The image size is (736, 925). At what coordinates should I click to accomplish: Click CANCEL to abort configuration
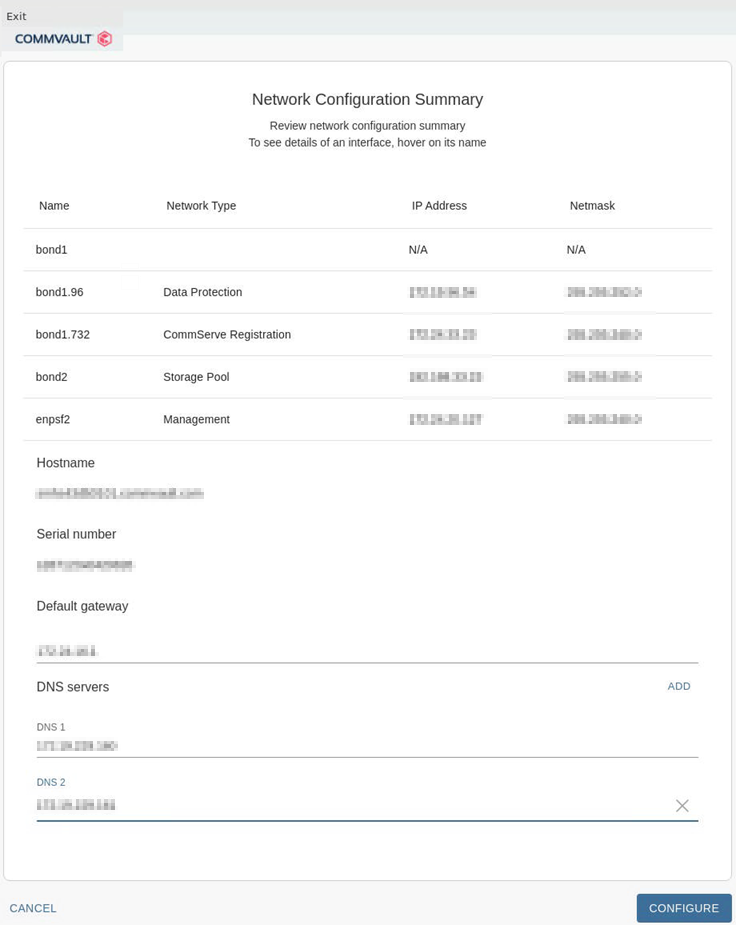coord(33,908)
